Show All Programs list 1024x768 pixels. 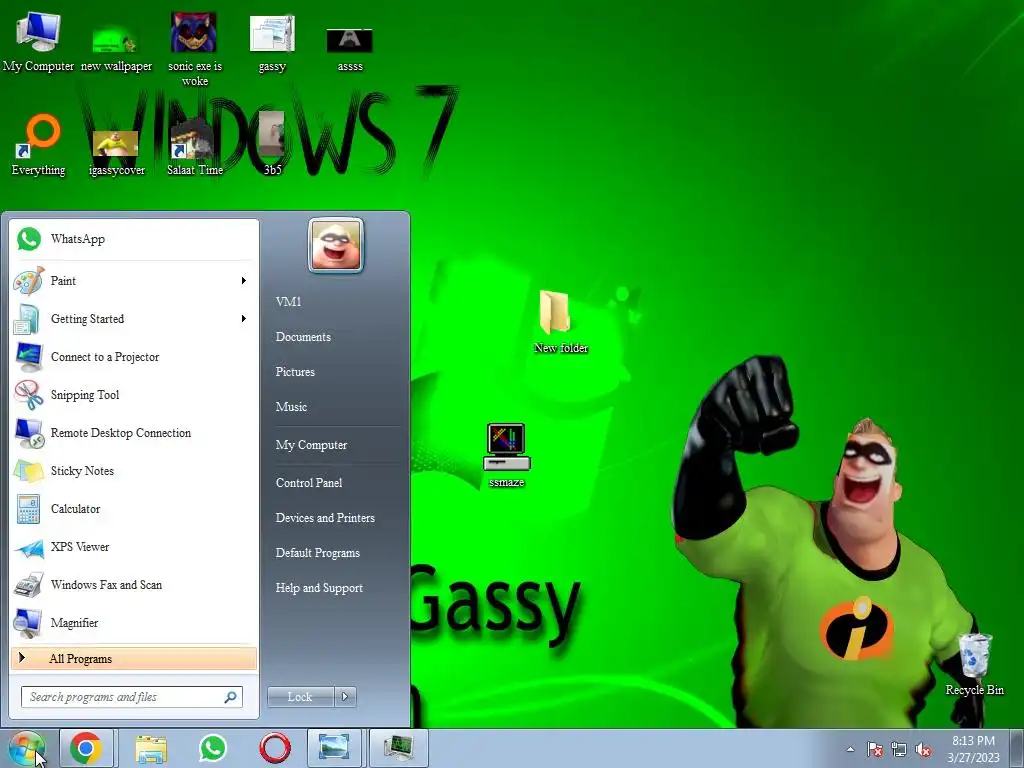tap(133, 659)
